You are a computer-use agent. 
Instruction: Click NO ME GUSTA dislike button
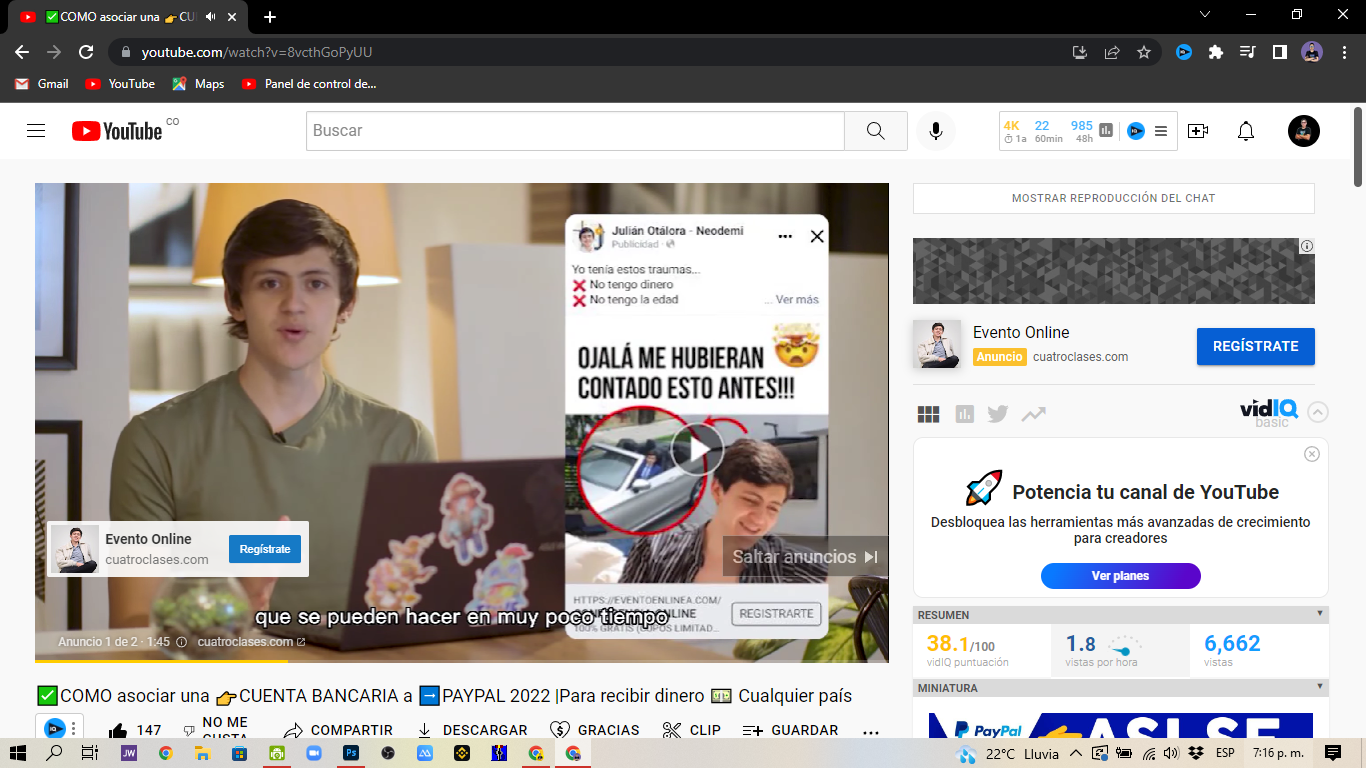(x=215, y=730)
